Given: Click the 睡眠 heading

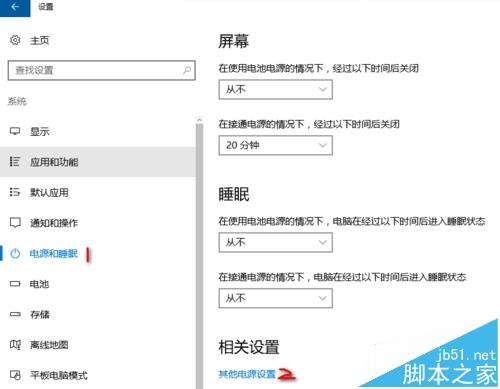Looking at the screenshot, I should coord(233,194).
